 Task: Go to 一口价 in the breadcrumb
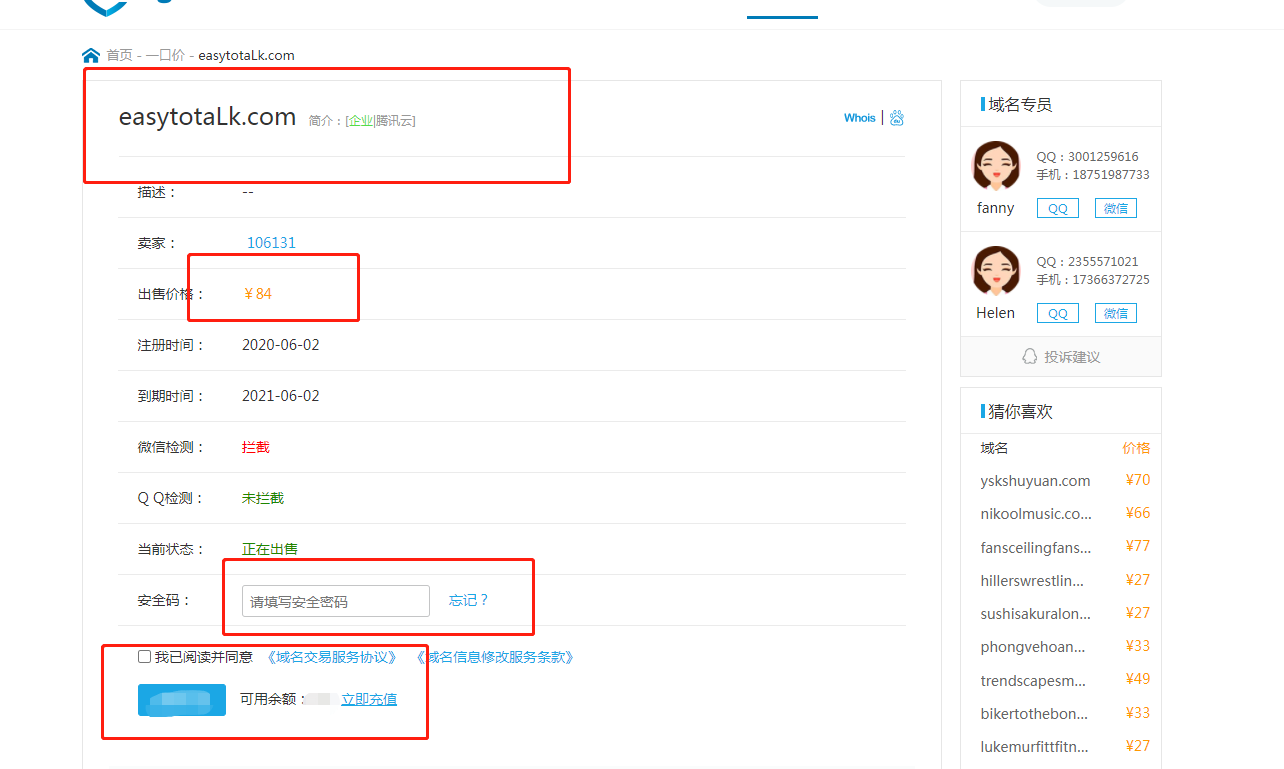(165, 55)
